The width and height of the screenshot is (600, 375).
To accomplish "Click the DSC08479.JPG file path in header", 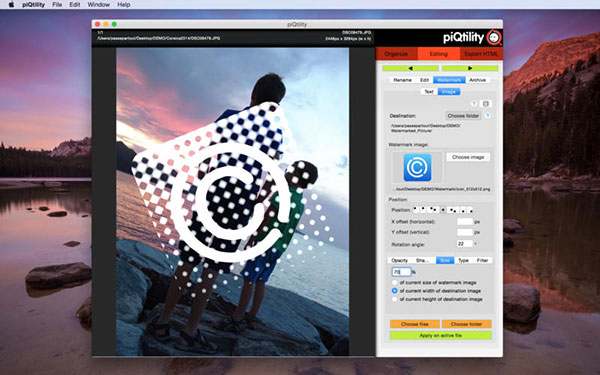I will (x=158, y=39).
